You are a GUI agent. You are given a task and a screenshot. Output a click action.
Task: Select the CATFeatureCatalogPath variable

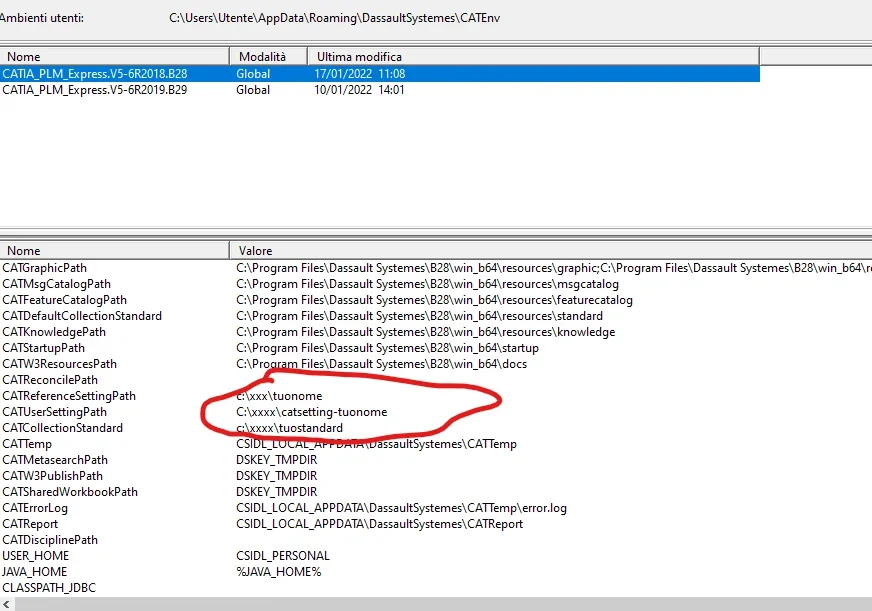65,300
